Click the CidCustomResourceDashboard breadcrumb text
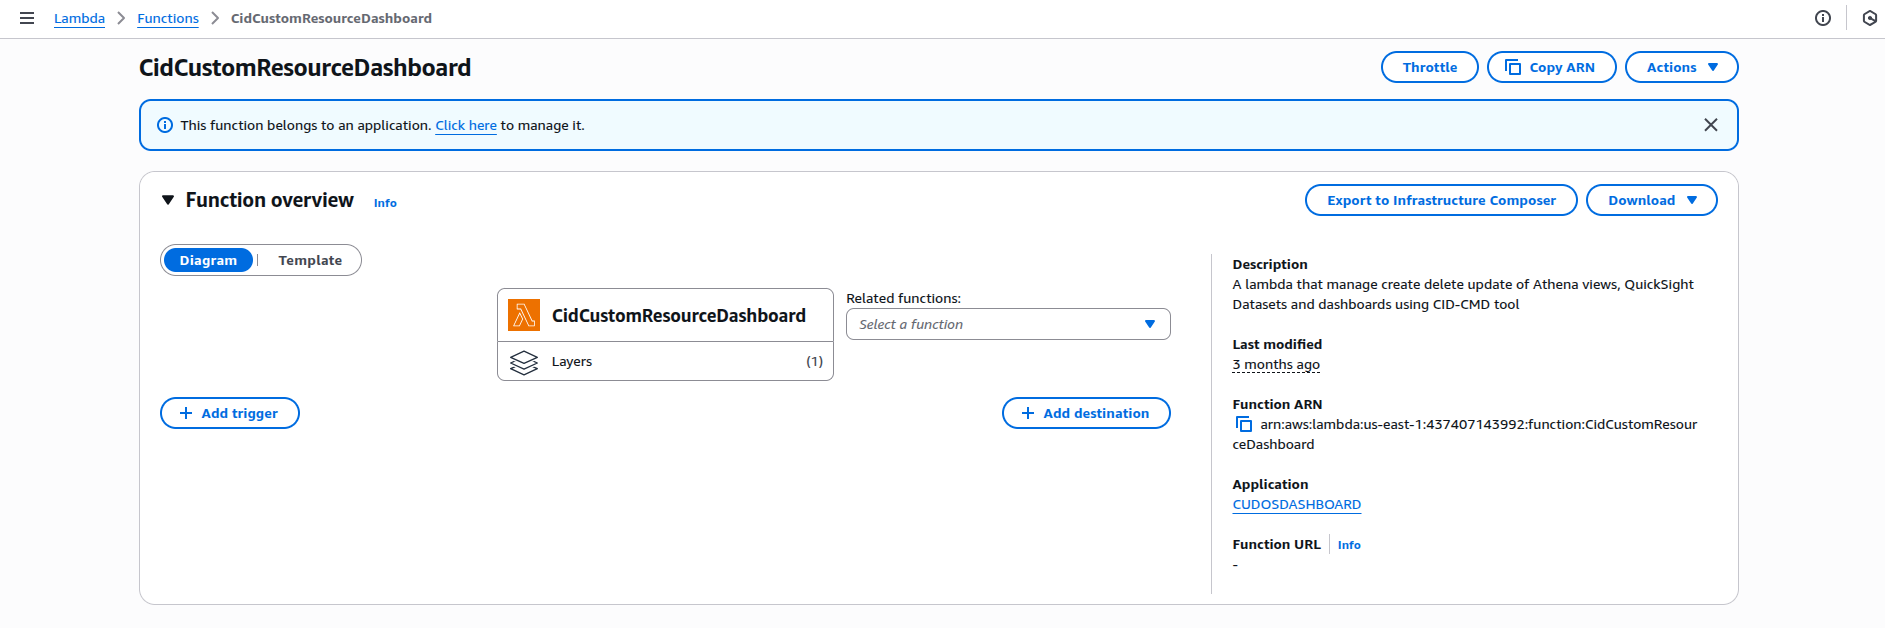Screen dimensions: 1885x628 [x=331, y=18]
